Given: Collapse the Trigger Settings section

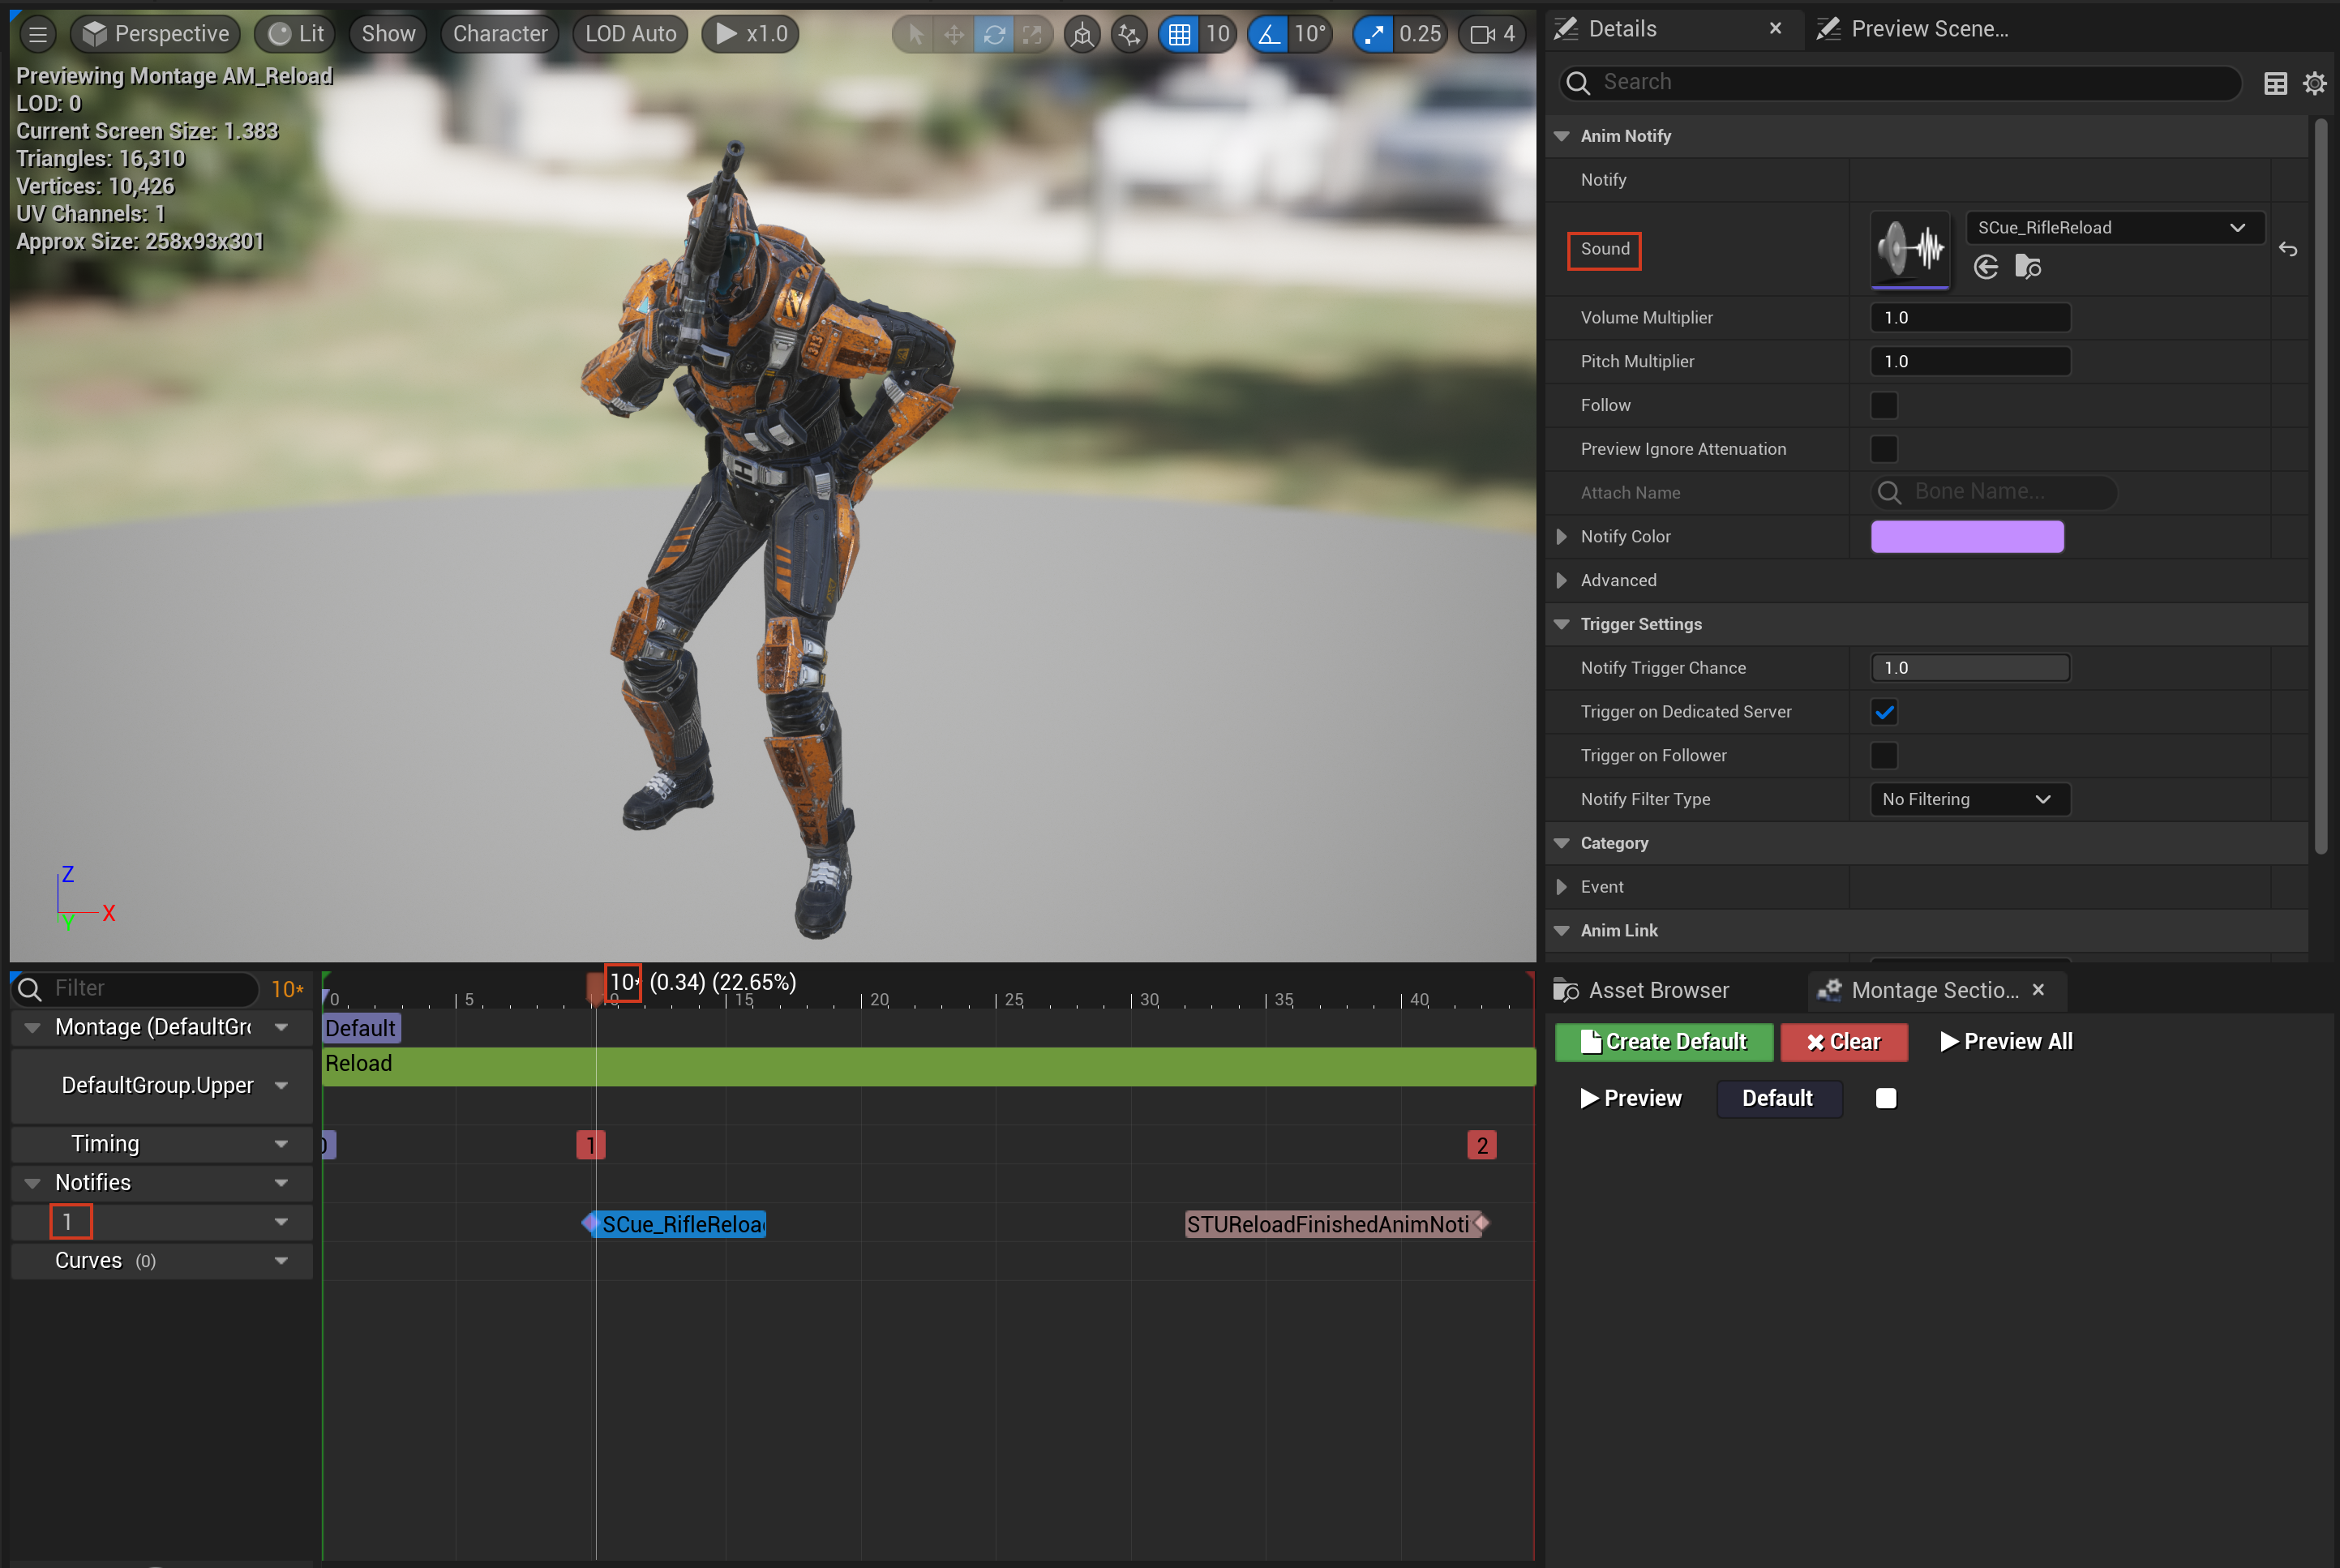Looking at the screenshot, I should [1562, 624].
